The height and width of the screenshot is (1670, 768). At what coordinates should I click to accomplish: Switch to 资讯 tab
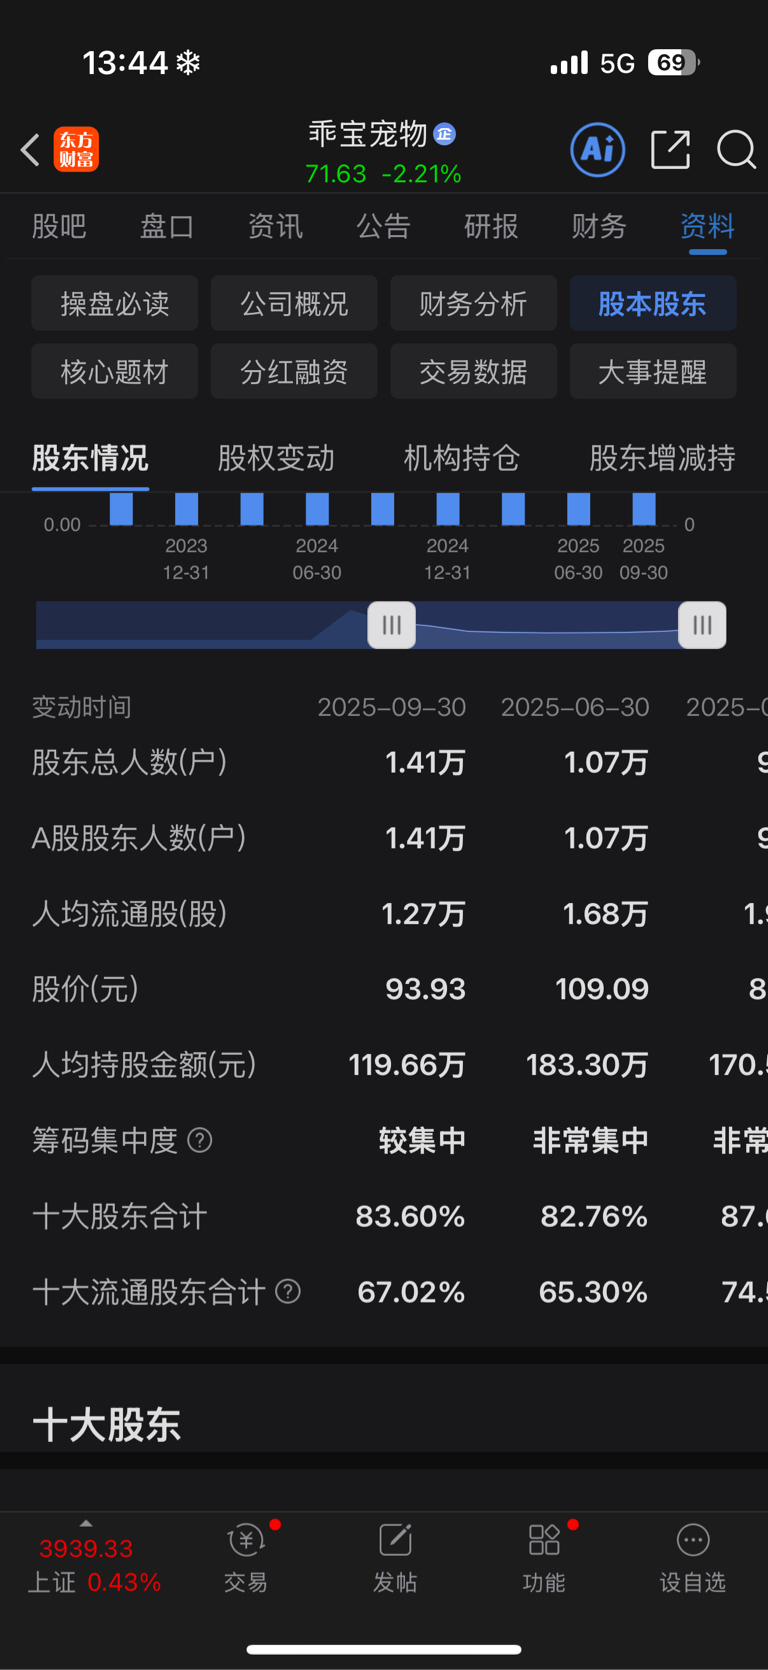pos(275,226)
